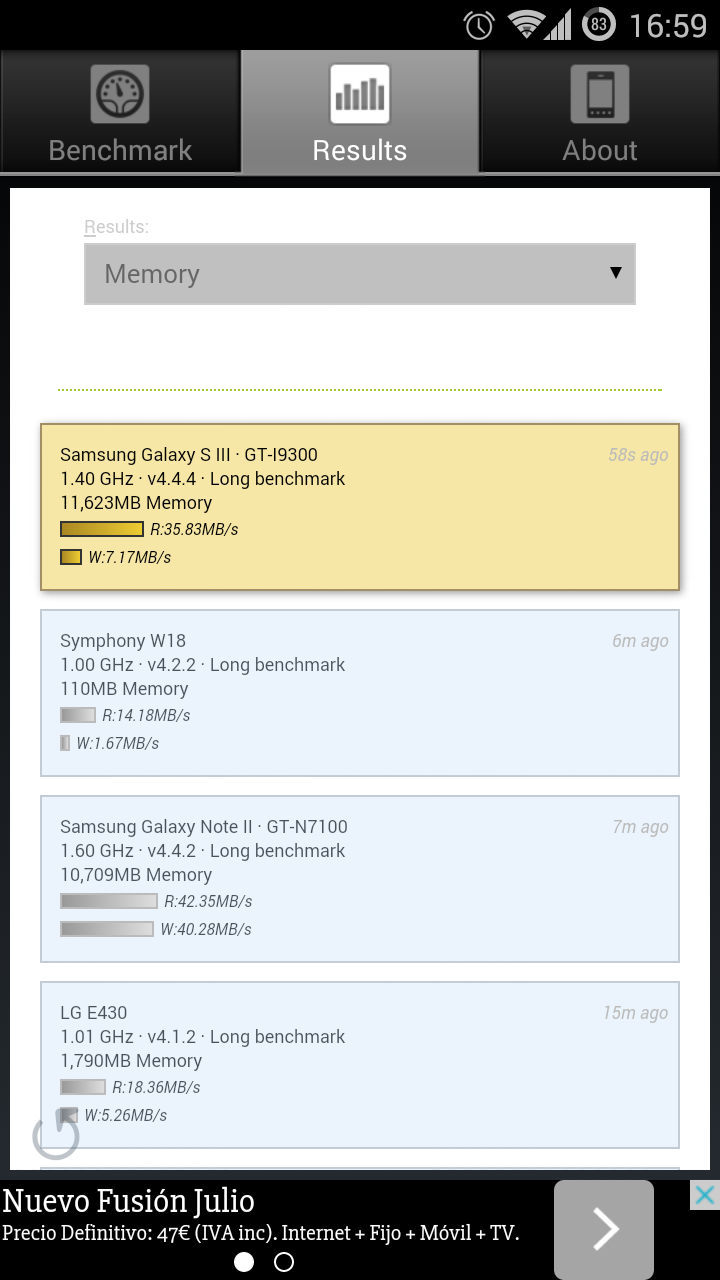Open the Samsung Galaxy Note II result
This screenshot has height=1280, width=720.
pos(360,878)
